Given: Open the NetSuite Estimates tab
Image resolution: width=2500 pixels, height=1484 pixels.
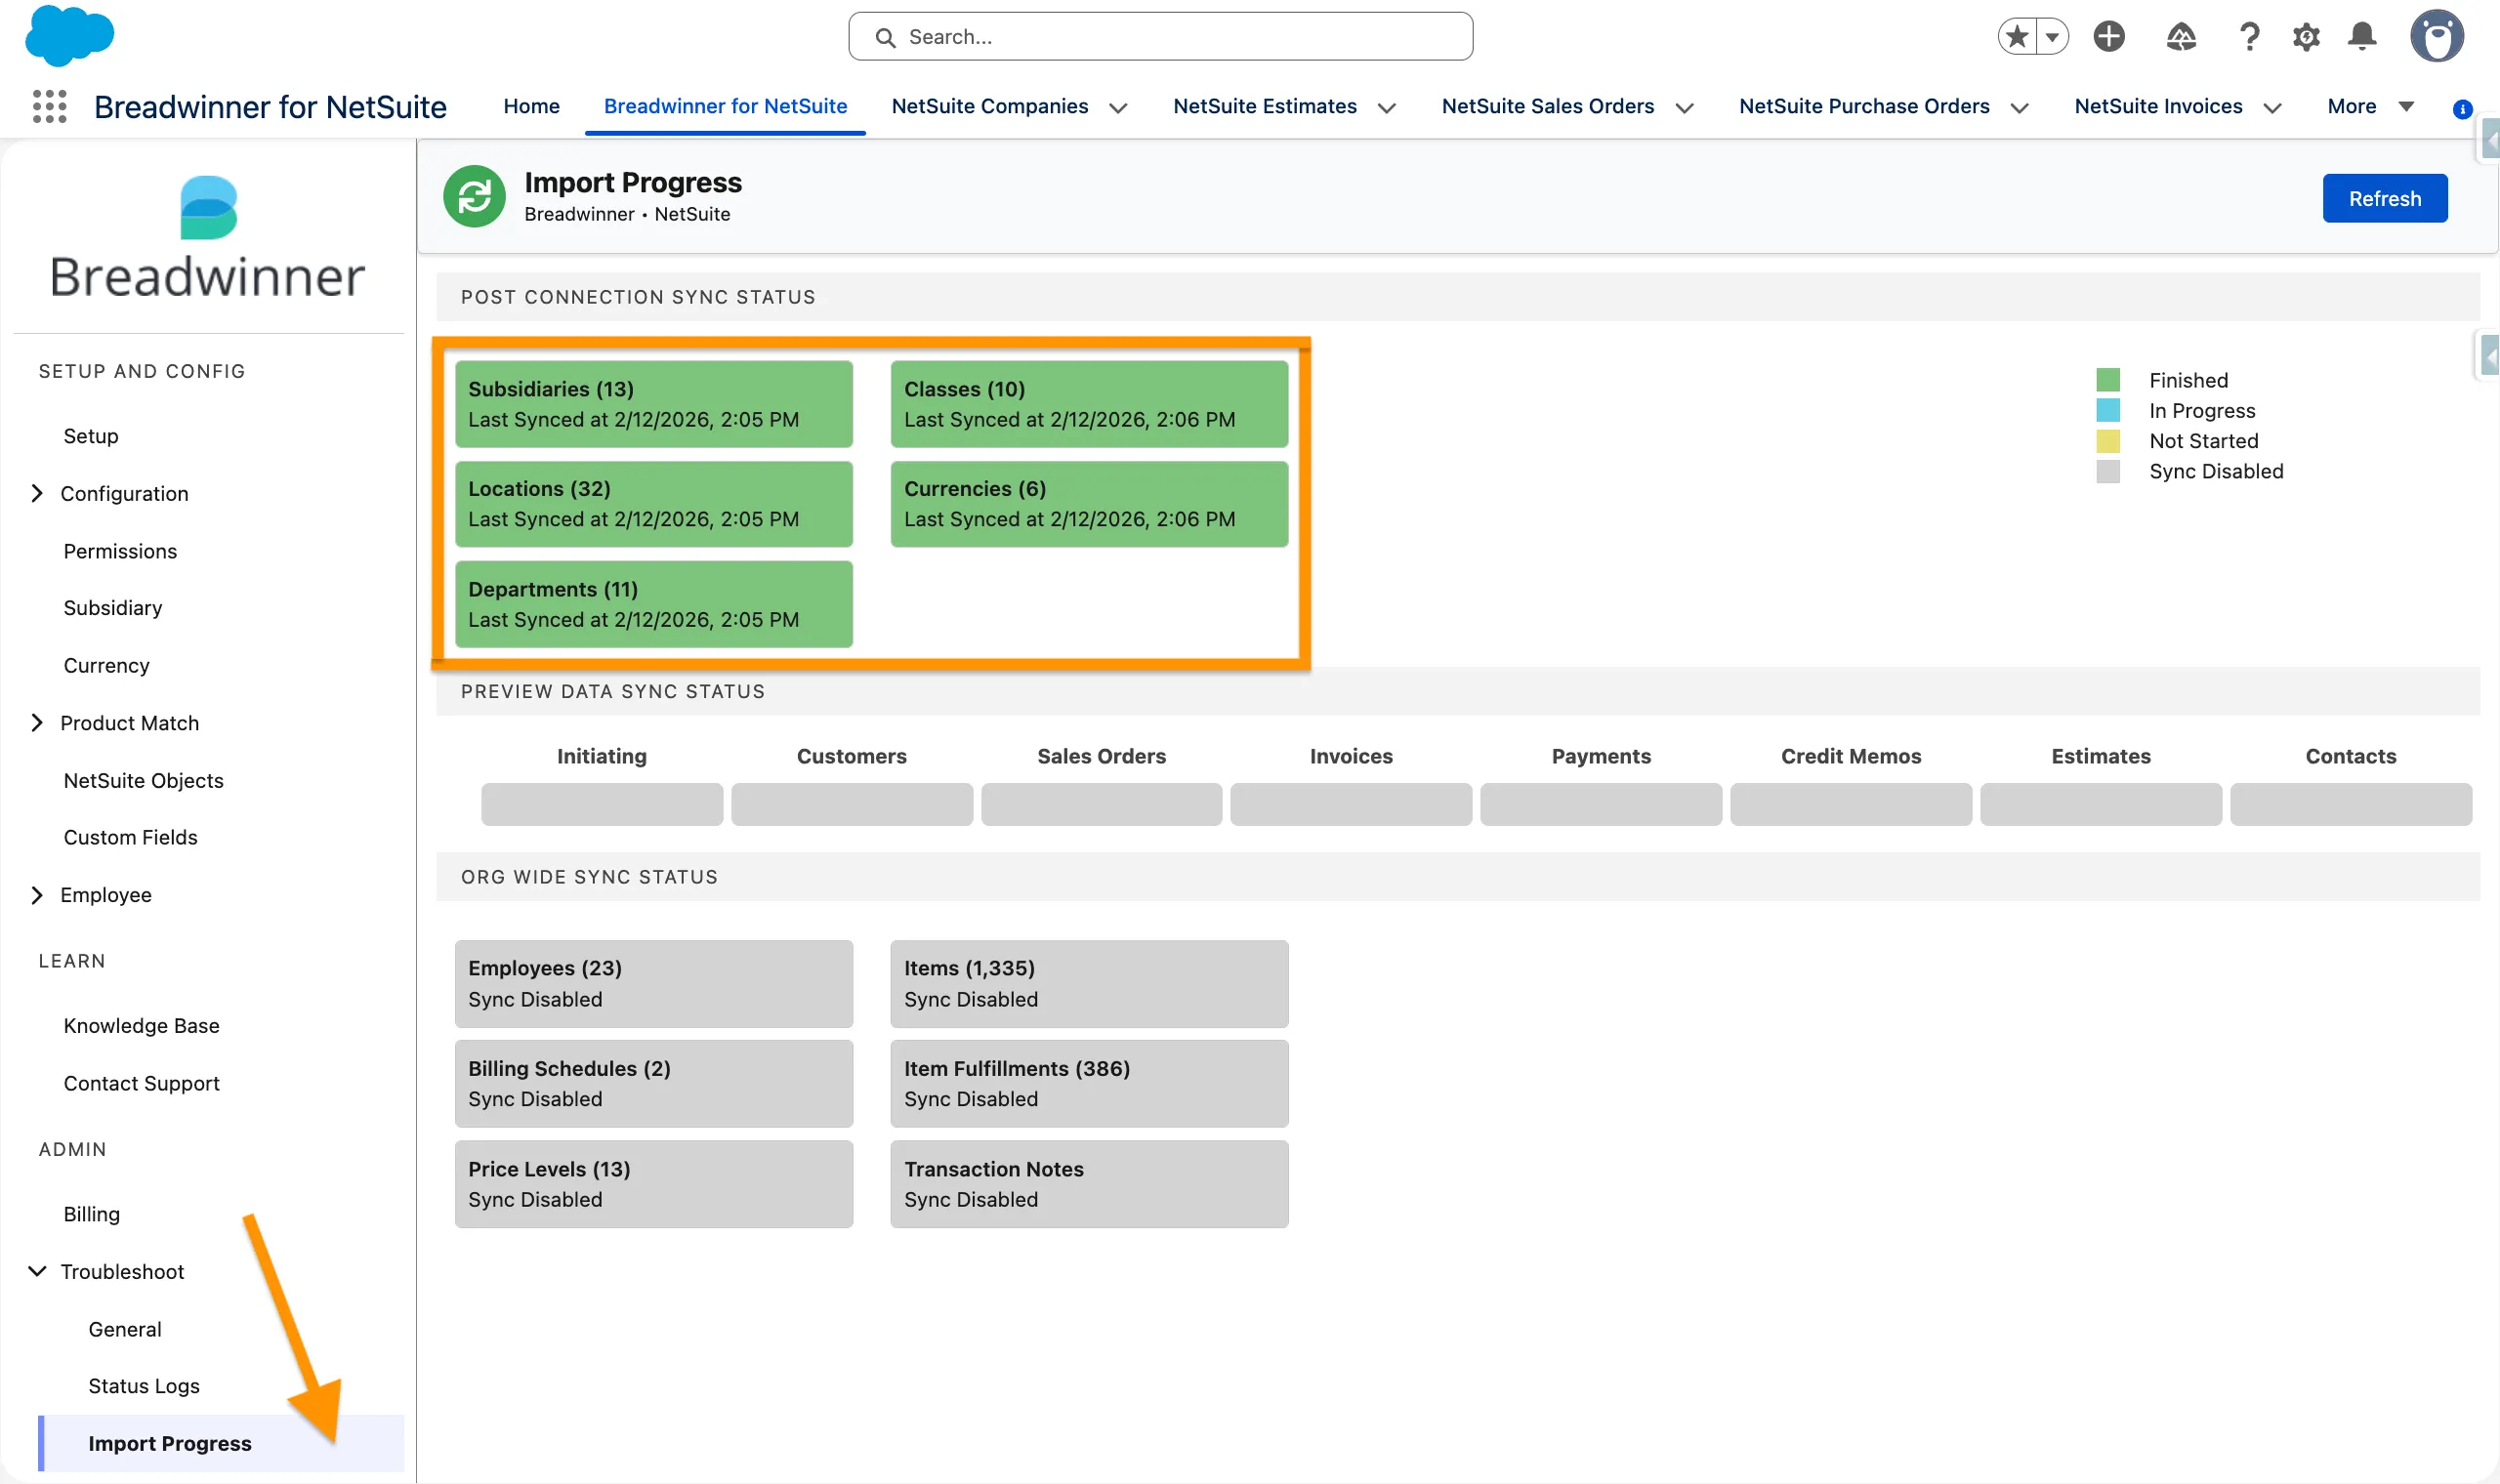Looking at the screenshot, I should coord(1264,106).
